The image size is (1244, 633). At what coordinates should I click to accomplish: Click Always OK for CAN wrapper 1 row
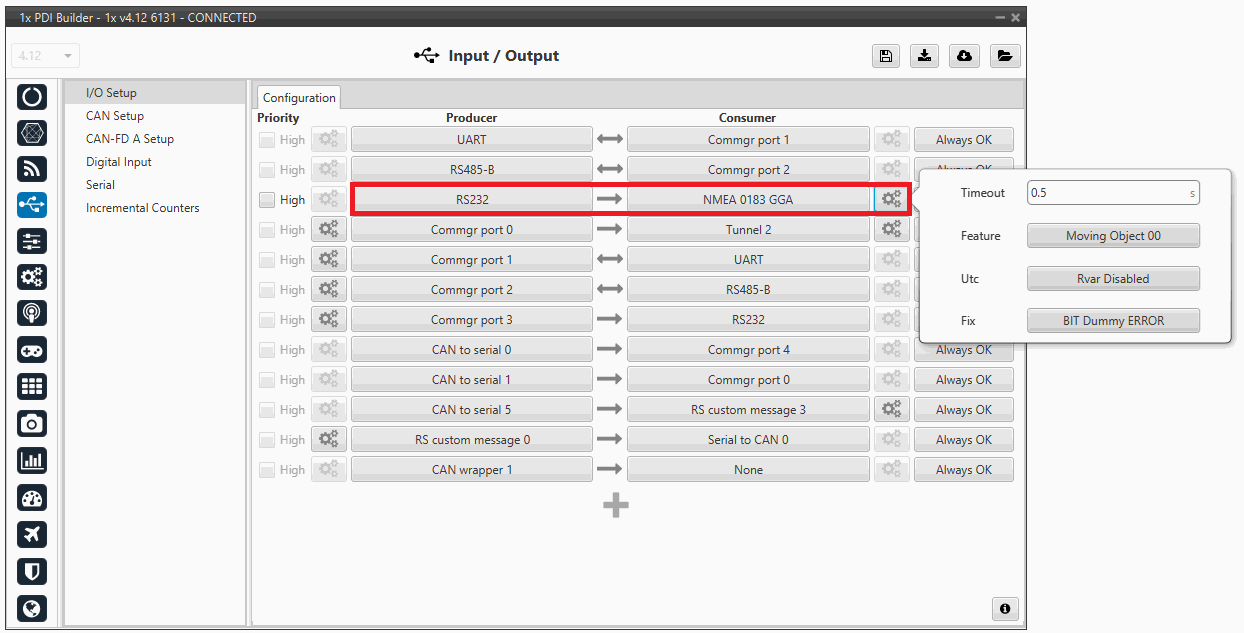[x=963, y=470]
